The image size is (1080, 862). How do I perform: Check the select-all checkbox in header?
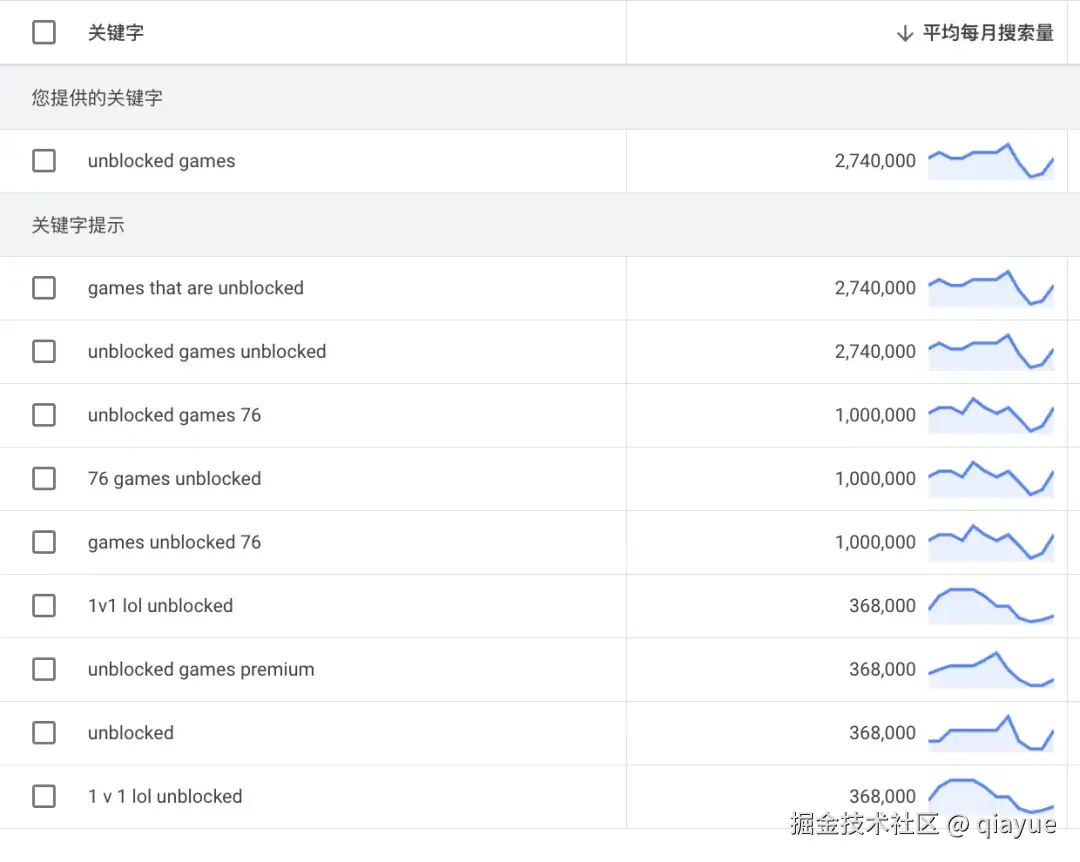click(44, 33)
